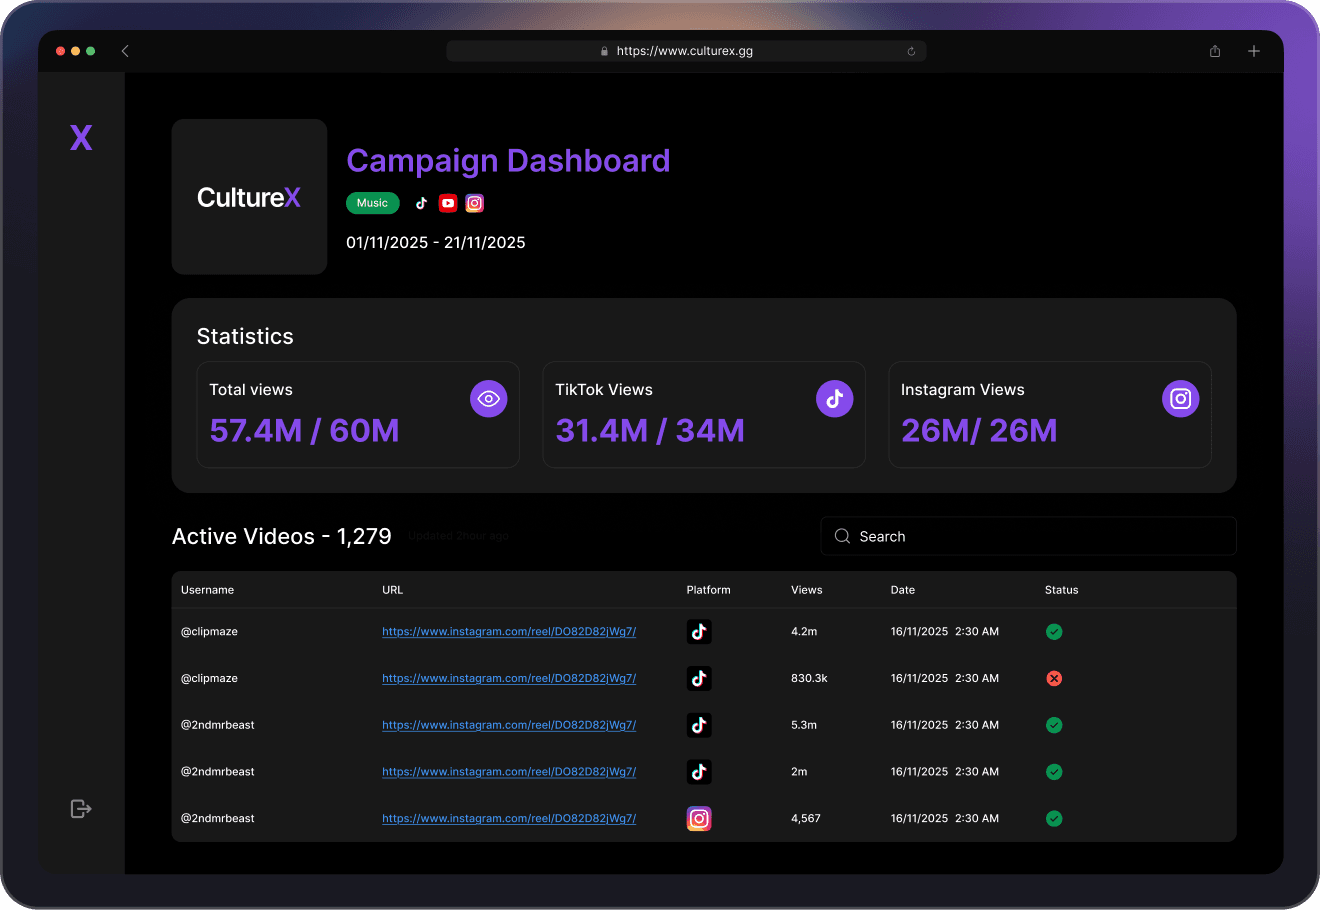Click the TikTok icon under Campaign Dashboard
Viewport: 1320px width, 910px height.
point(421,203)
